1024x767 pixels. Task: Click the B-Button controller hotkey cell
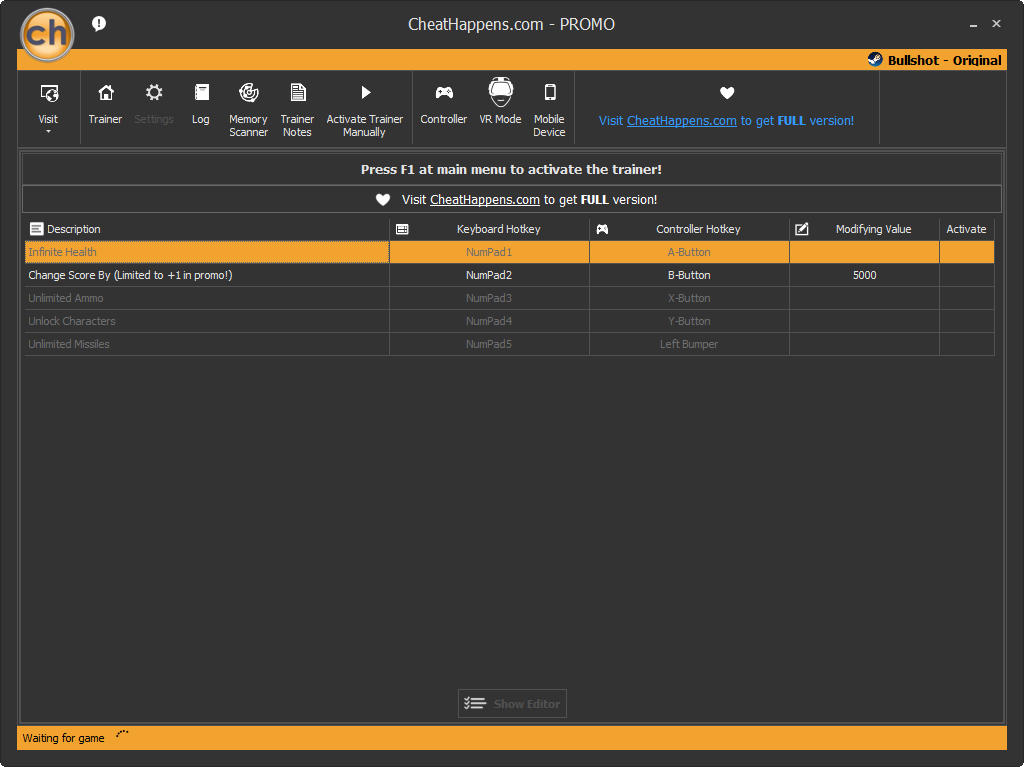click(x=689, y=275)
